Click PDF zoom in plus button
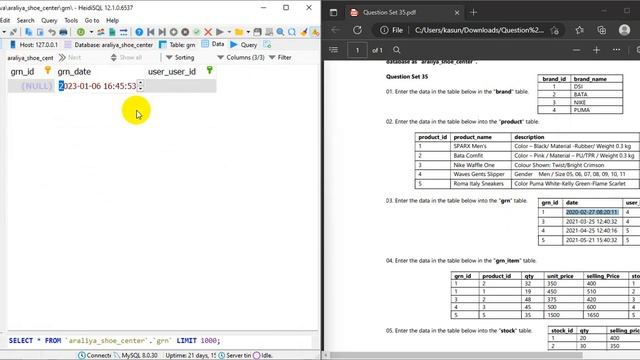The width and height of the screenshot is (640, 360). pyautogui.click(x=596, y=50)
